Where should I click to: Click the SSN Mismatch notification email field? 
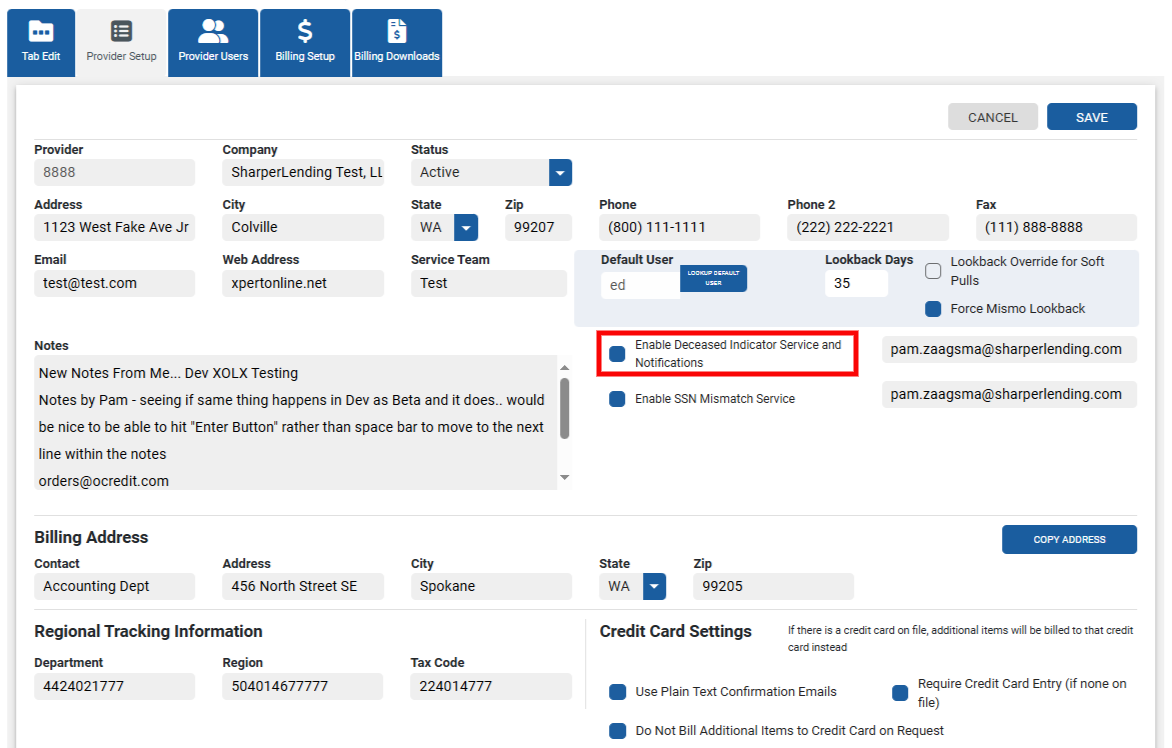1009,395
